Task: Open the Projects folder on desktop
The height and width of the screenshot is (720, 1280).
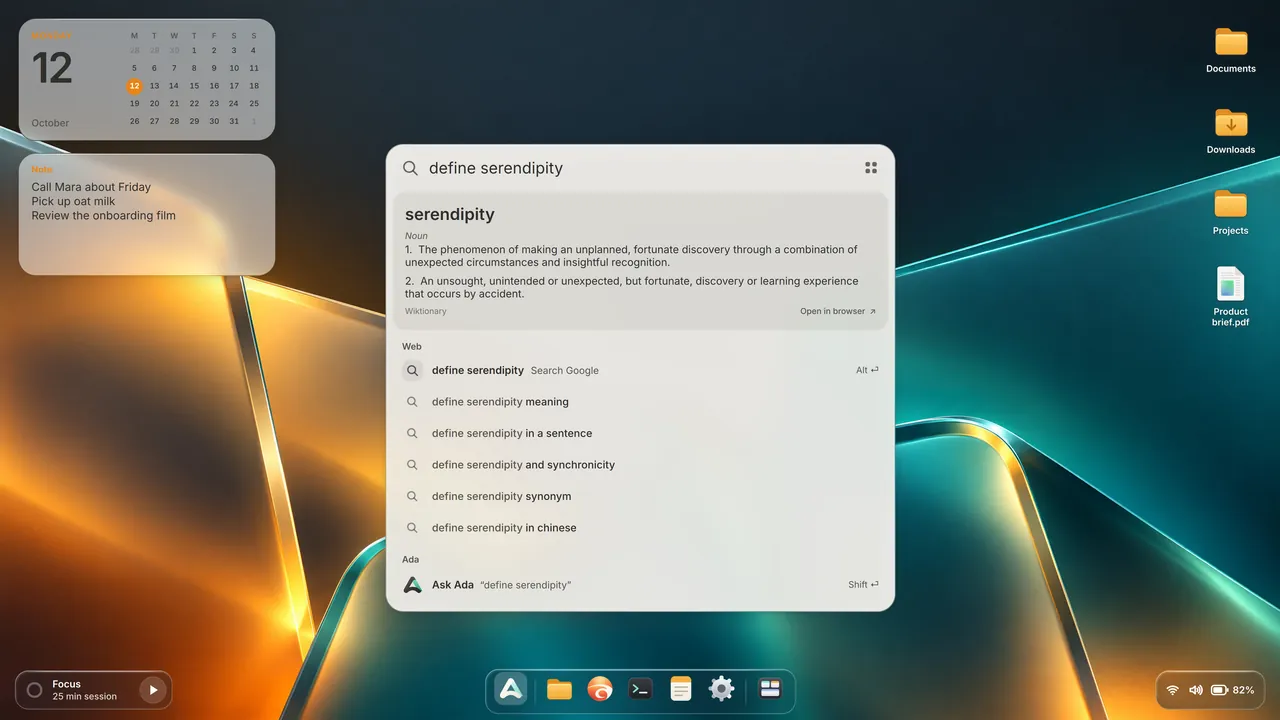Action: (x=1231, y=212)
